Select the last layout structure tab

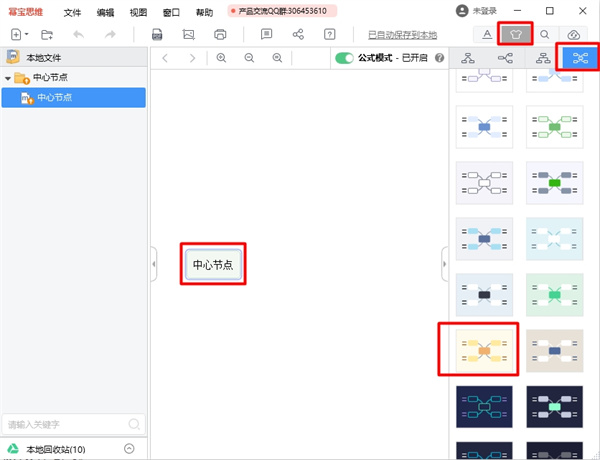[x=578, y=58]
